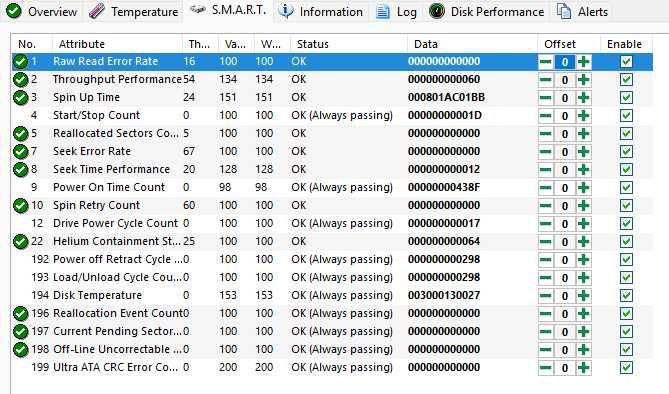Select the Disk Temperature attribute row
Image resolution: width=669 pixels, height=394 pixels.
332,295
